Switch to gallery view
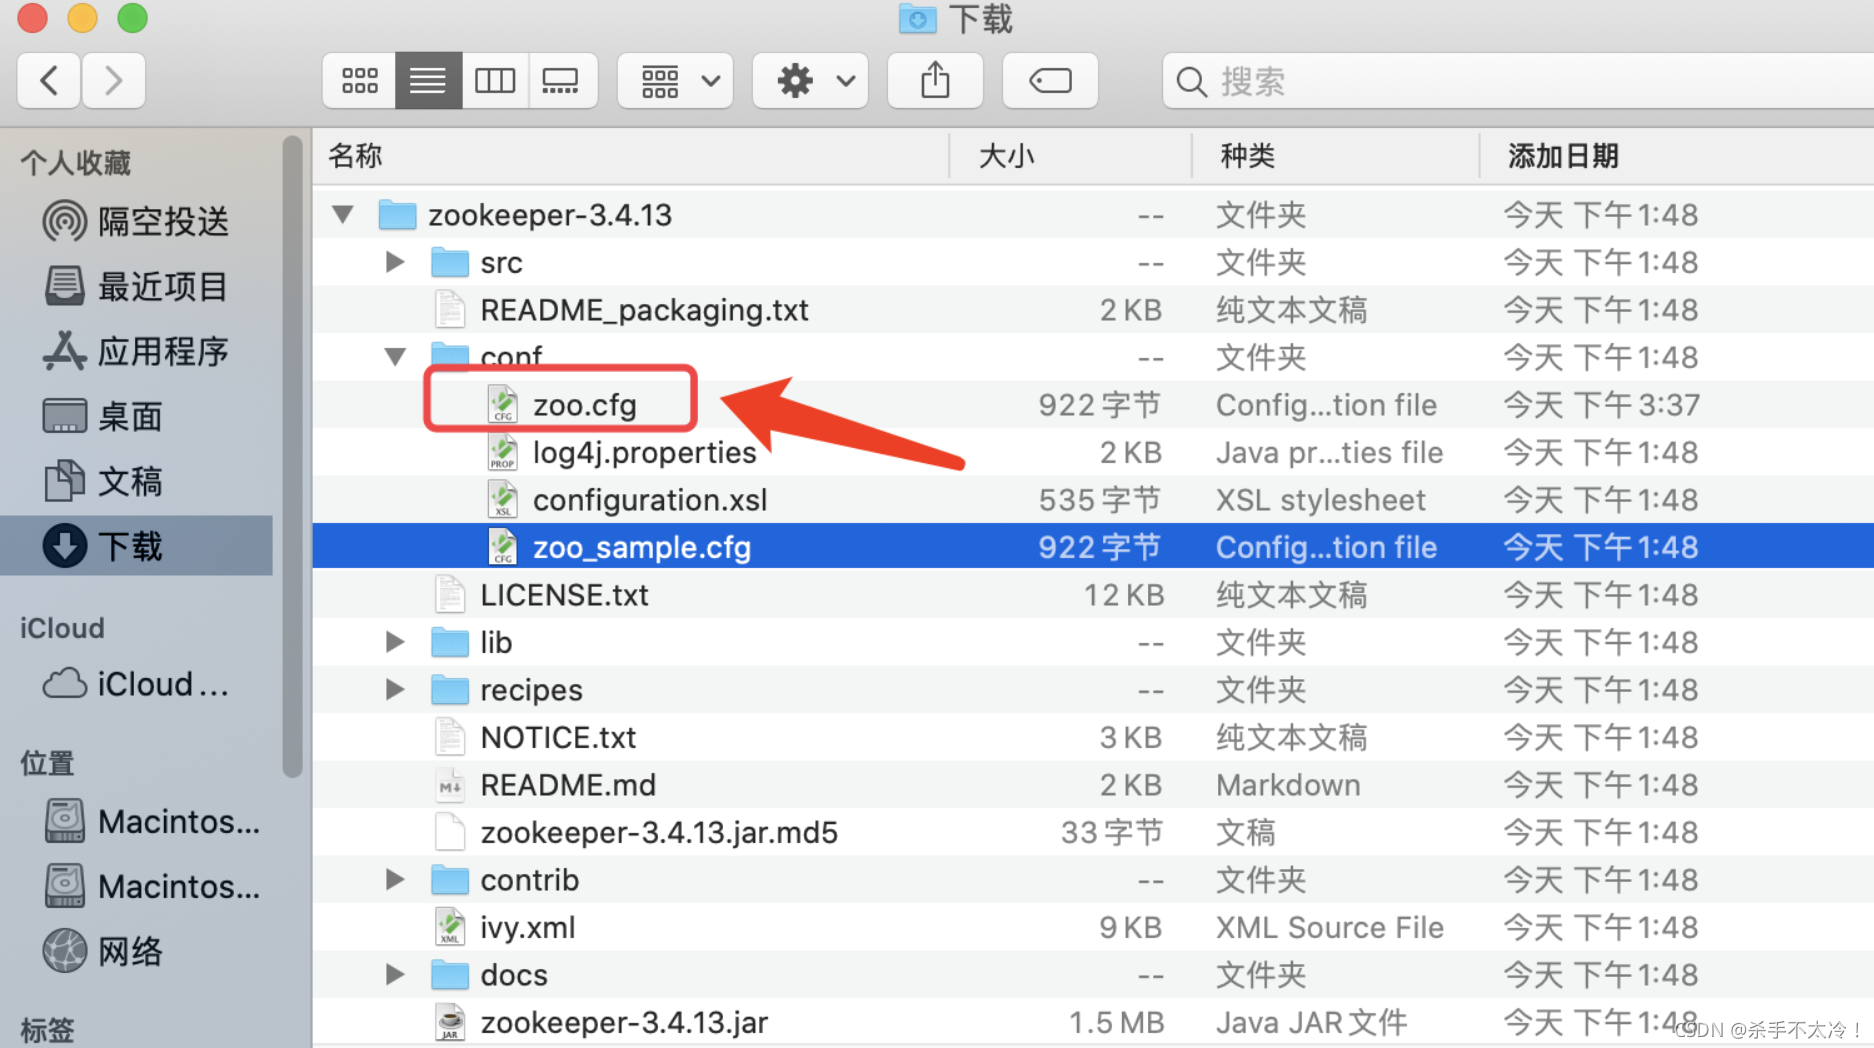 click(x=562, y=80)
